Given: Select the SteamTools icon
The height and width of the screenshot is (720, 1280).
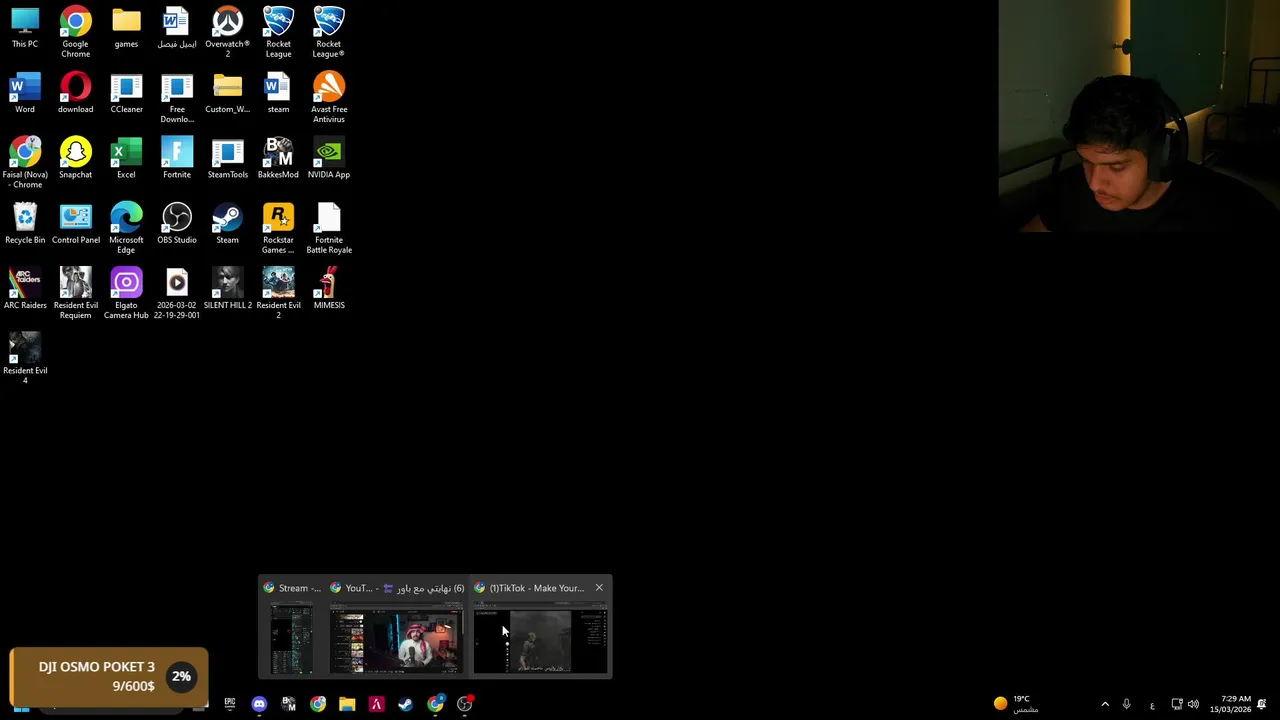Looking at the screenshot, I should click(x=227, y=159).
